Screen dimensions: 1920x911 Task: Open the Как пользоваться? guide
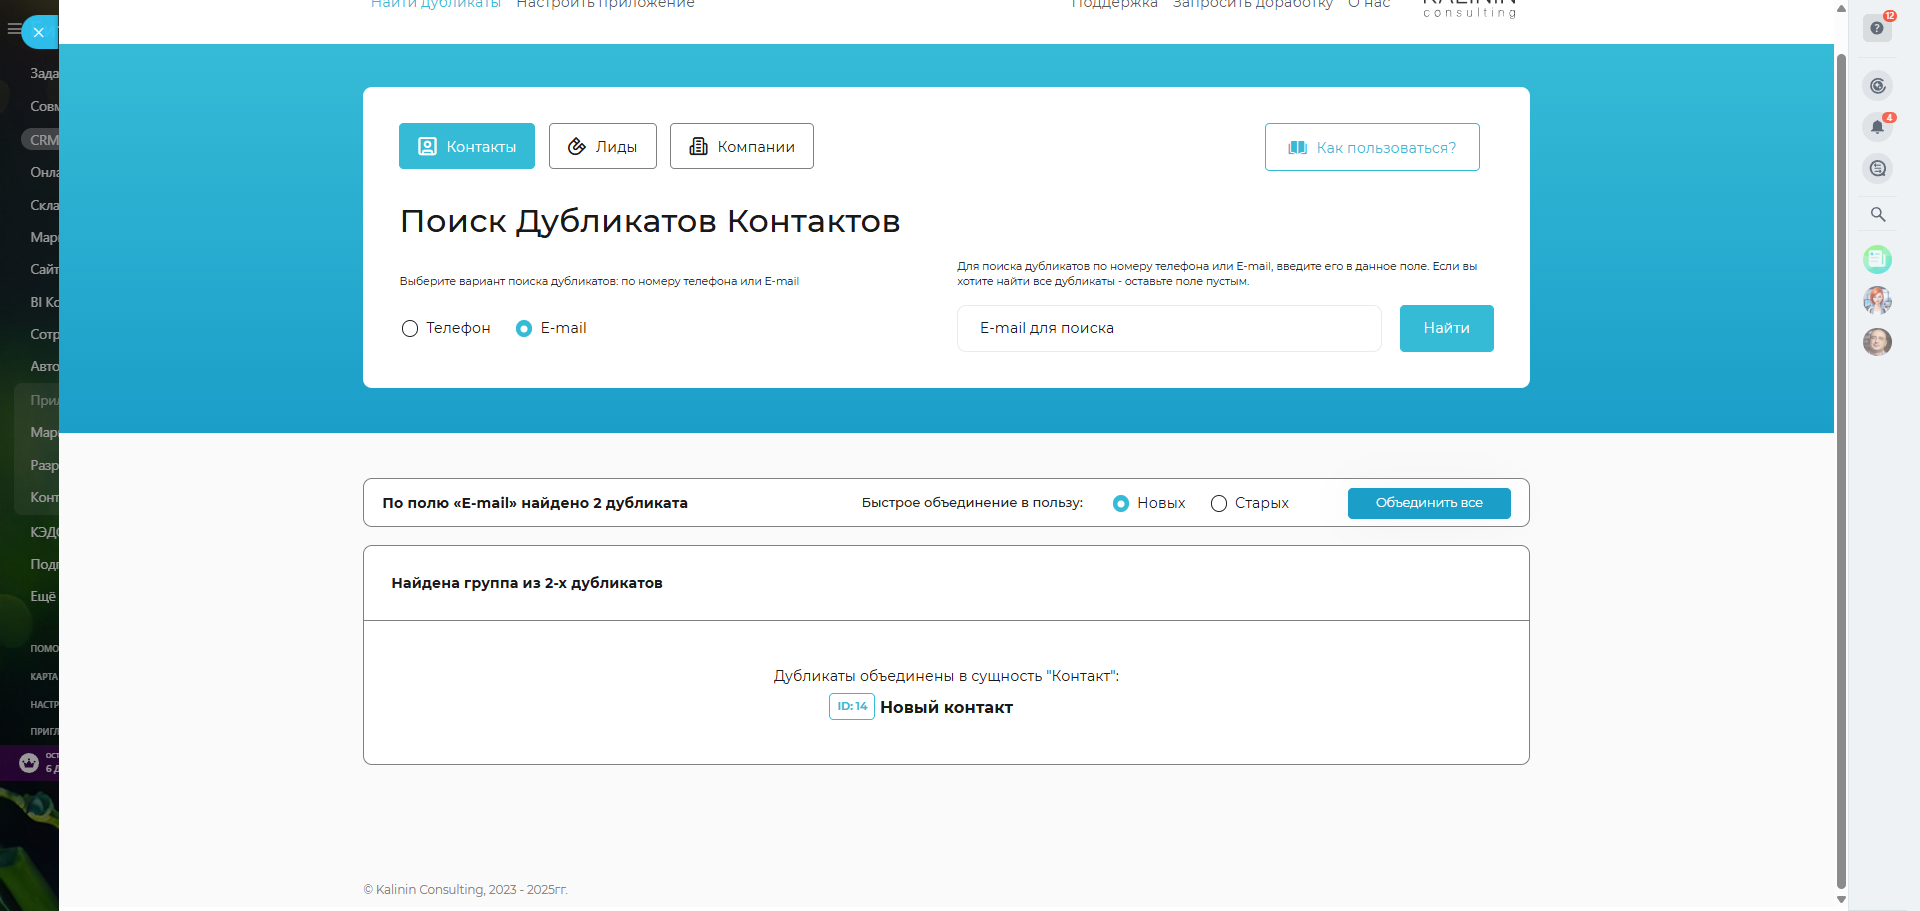pyautogui.click(x=1371, y=148)
